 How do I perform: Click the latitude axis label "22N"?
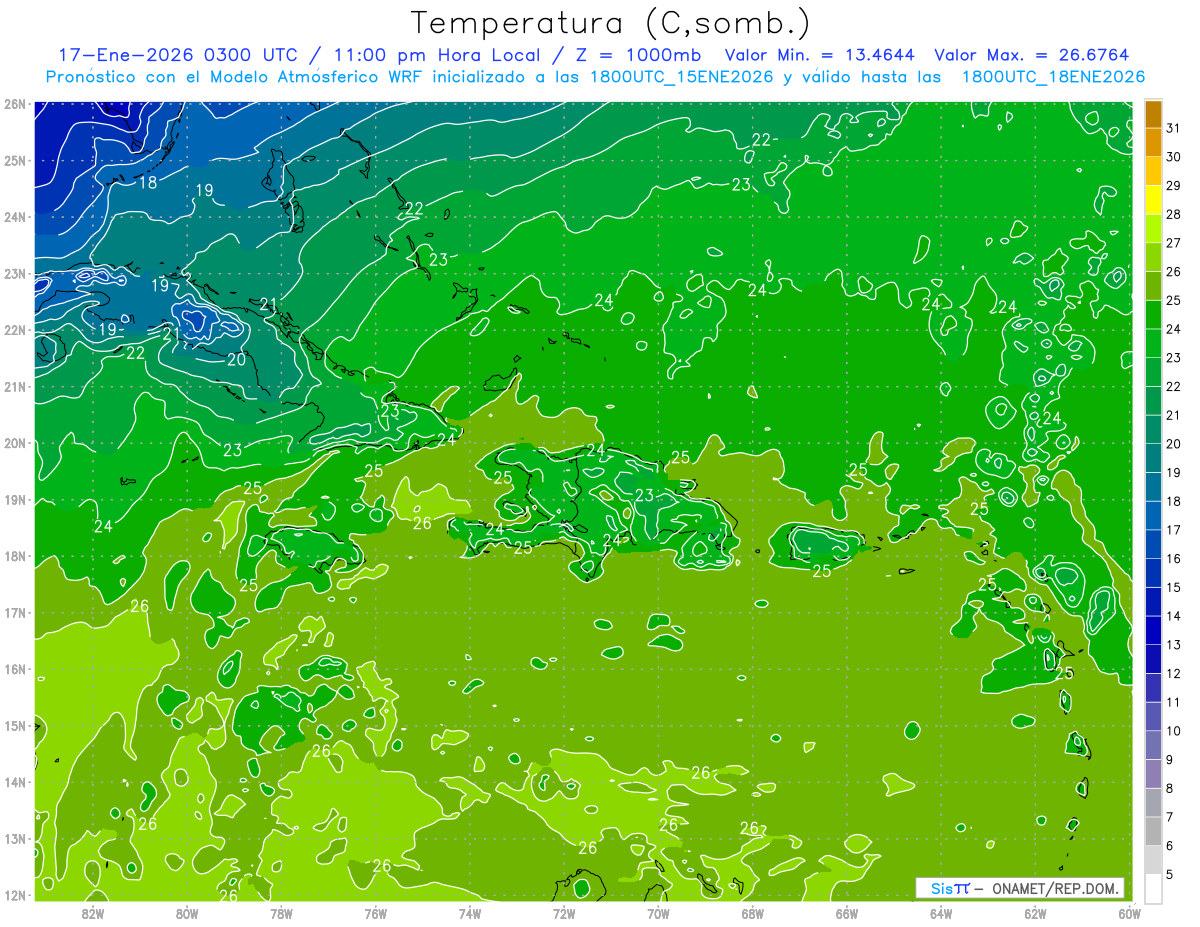(14, 330)
